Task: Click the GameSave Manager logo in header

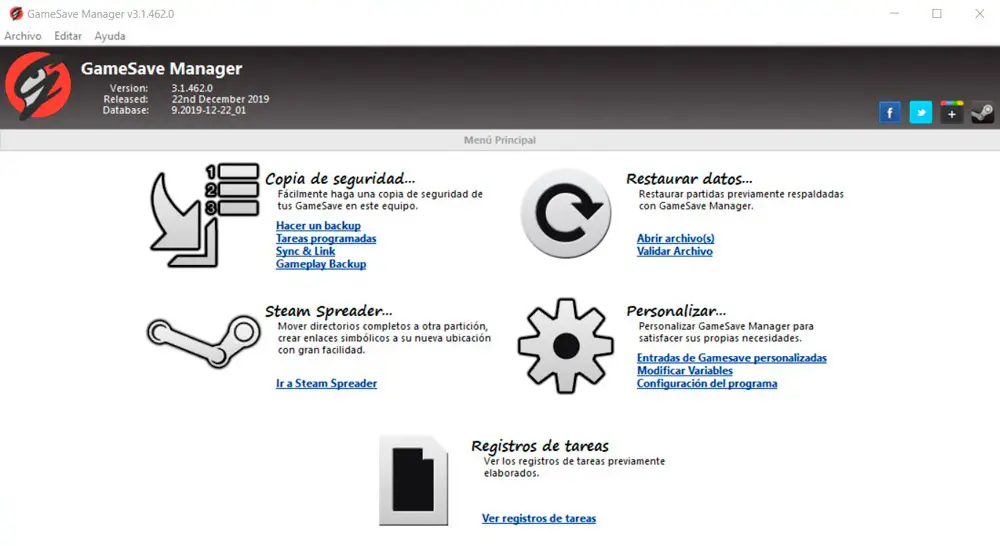Action: tap(38, 86)
